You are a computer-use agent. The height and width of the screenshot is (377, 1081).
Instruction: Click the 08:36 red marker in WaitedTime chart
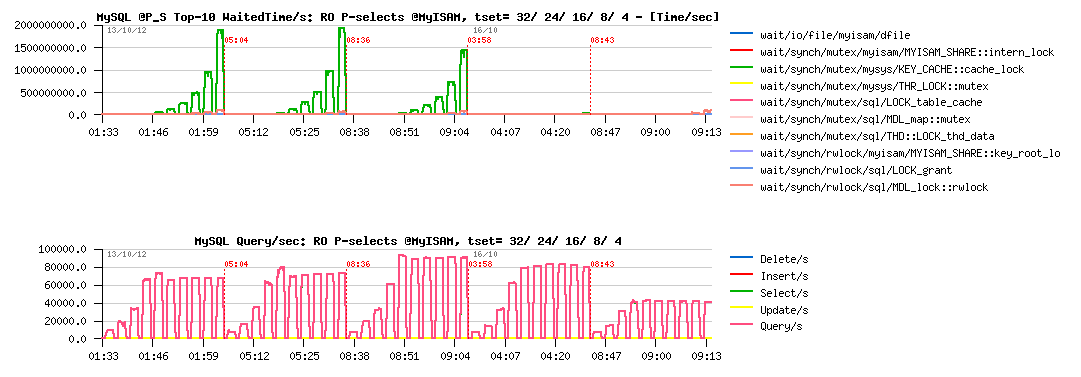358,41
